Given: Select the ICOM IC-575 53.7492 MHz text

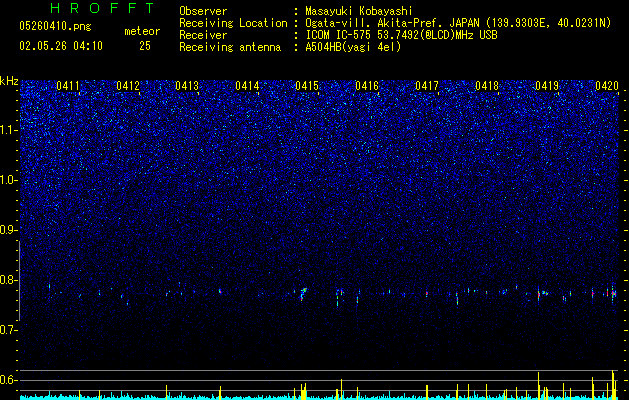Looking at the screenshot, I should click(x=401, y=35).
